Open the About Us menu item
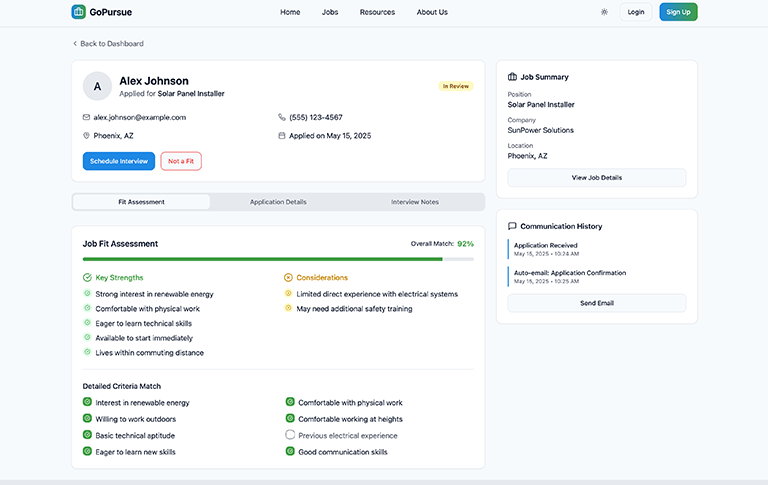Viewport: 768px width, 485px height. (432, 12)
